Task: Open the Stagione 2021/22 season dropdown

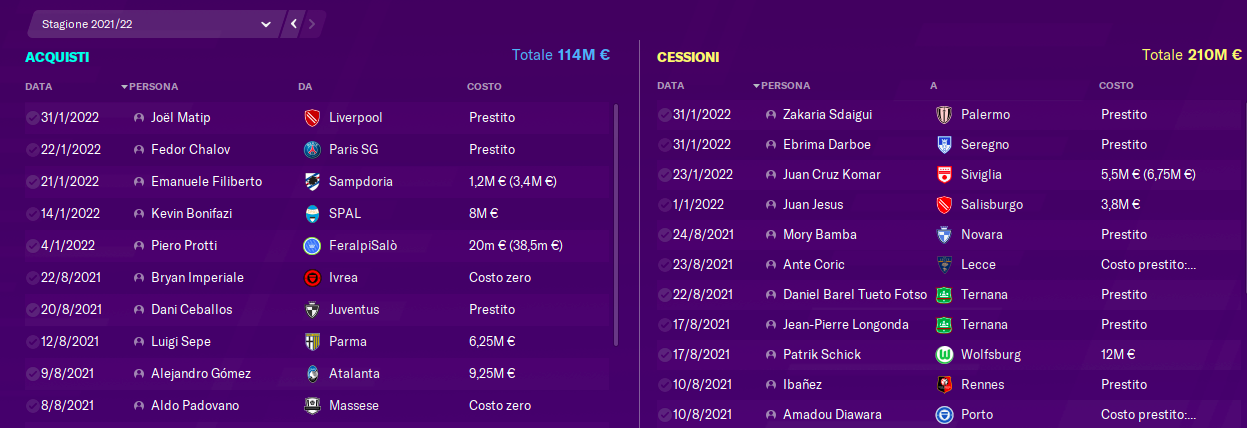Action: 153,23
